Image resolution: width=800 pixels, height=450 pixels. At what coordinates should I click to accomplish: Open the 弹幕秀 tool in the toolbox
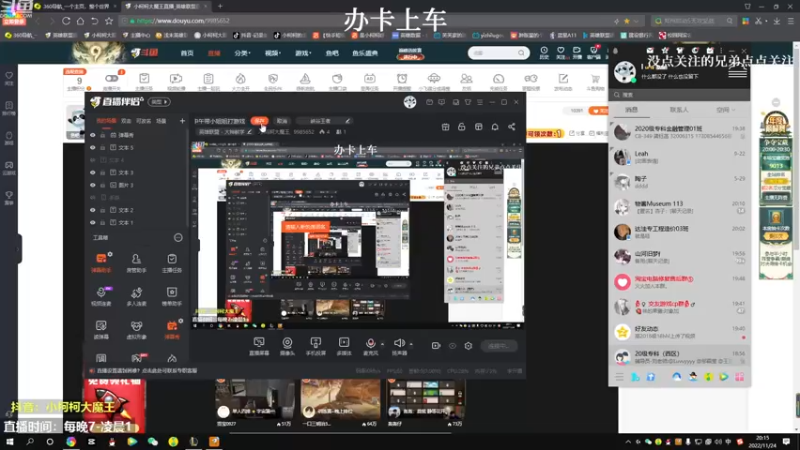pos(172,330)
